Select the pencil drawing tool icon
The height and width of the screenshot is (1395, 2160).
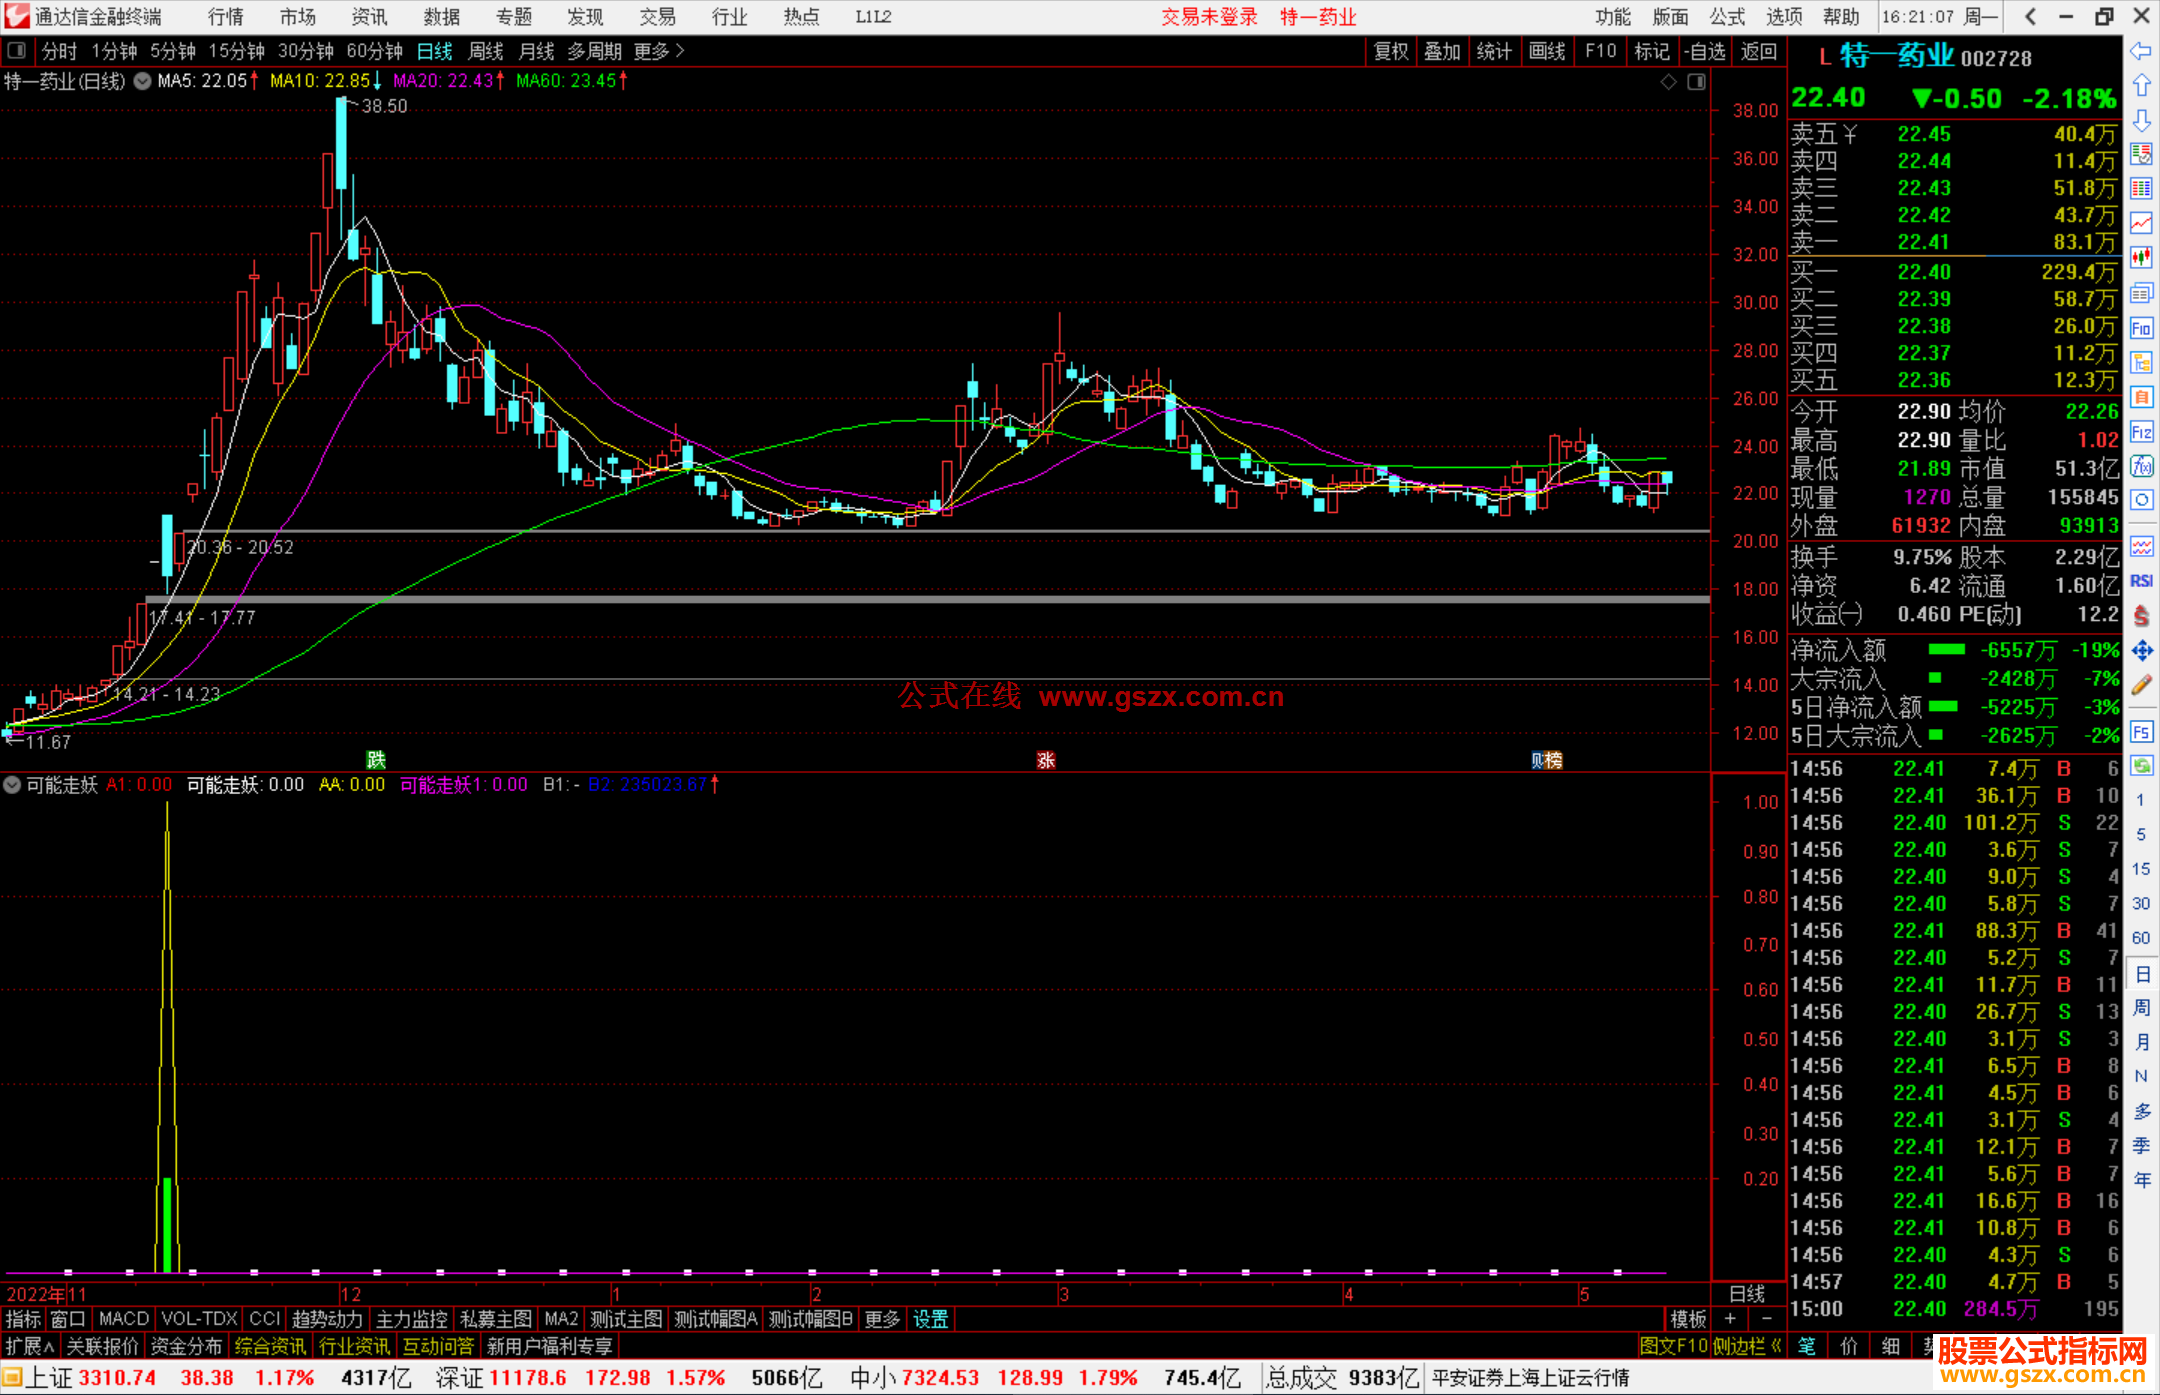tap(2141, 686)
